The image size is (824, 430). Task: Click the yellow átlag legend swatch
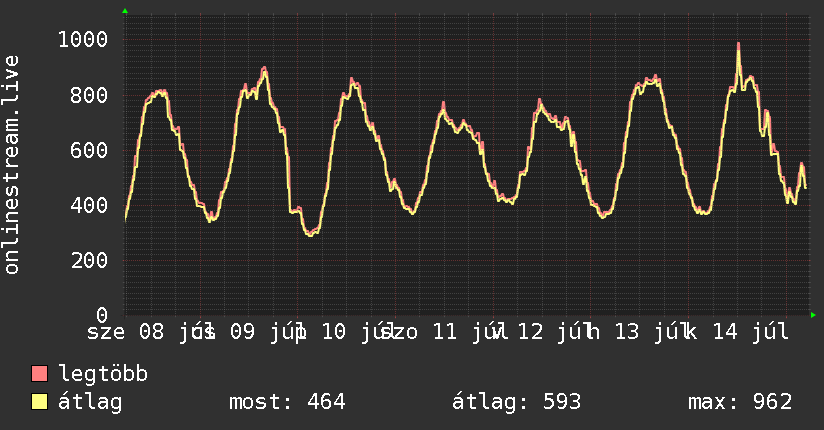pyautogui.click(x=39, y=402)
